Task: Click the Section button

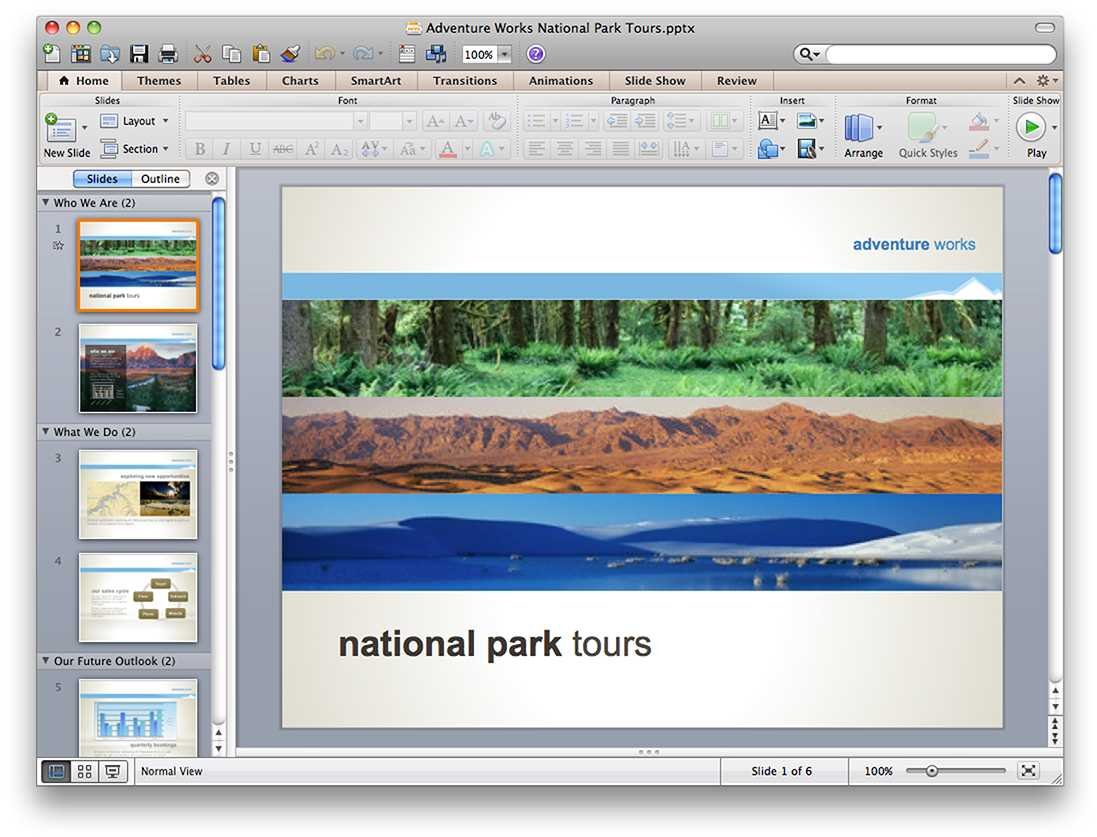Action: 135,148
